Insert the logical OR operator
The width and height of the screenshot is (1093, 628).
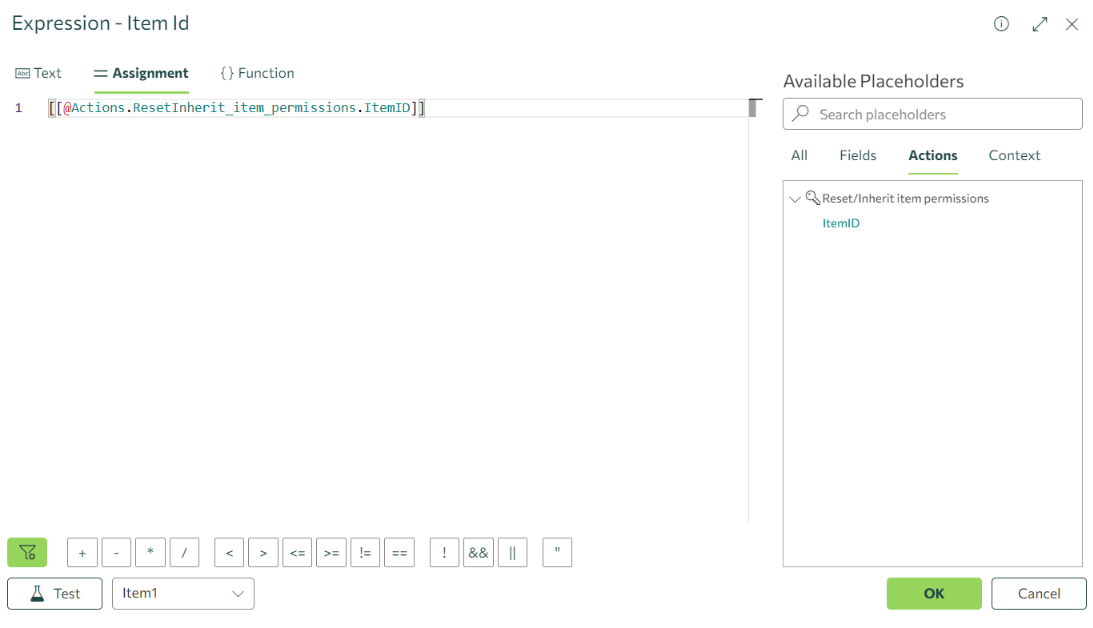pyautogui.click(x=513, y=553)
